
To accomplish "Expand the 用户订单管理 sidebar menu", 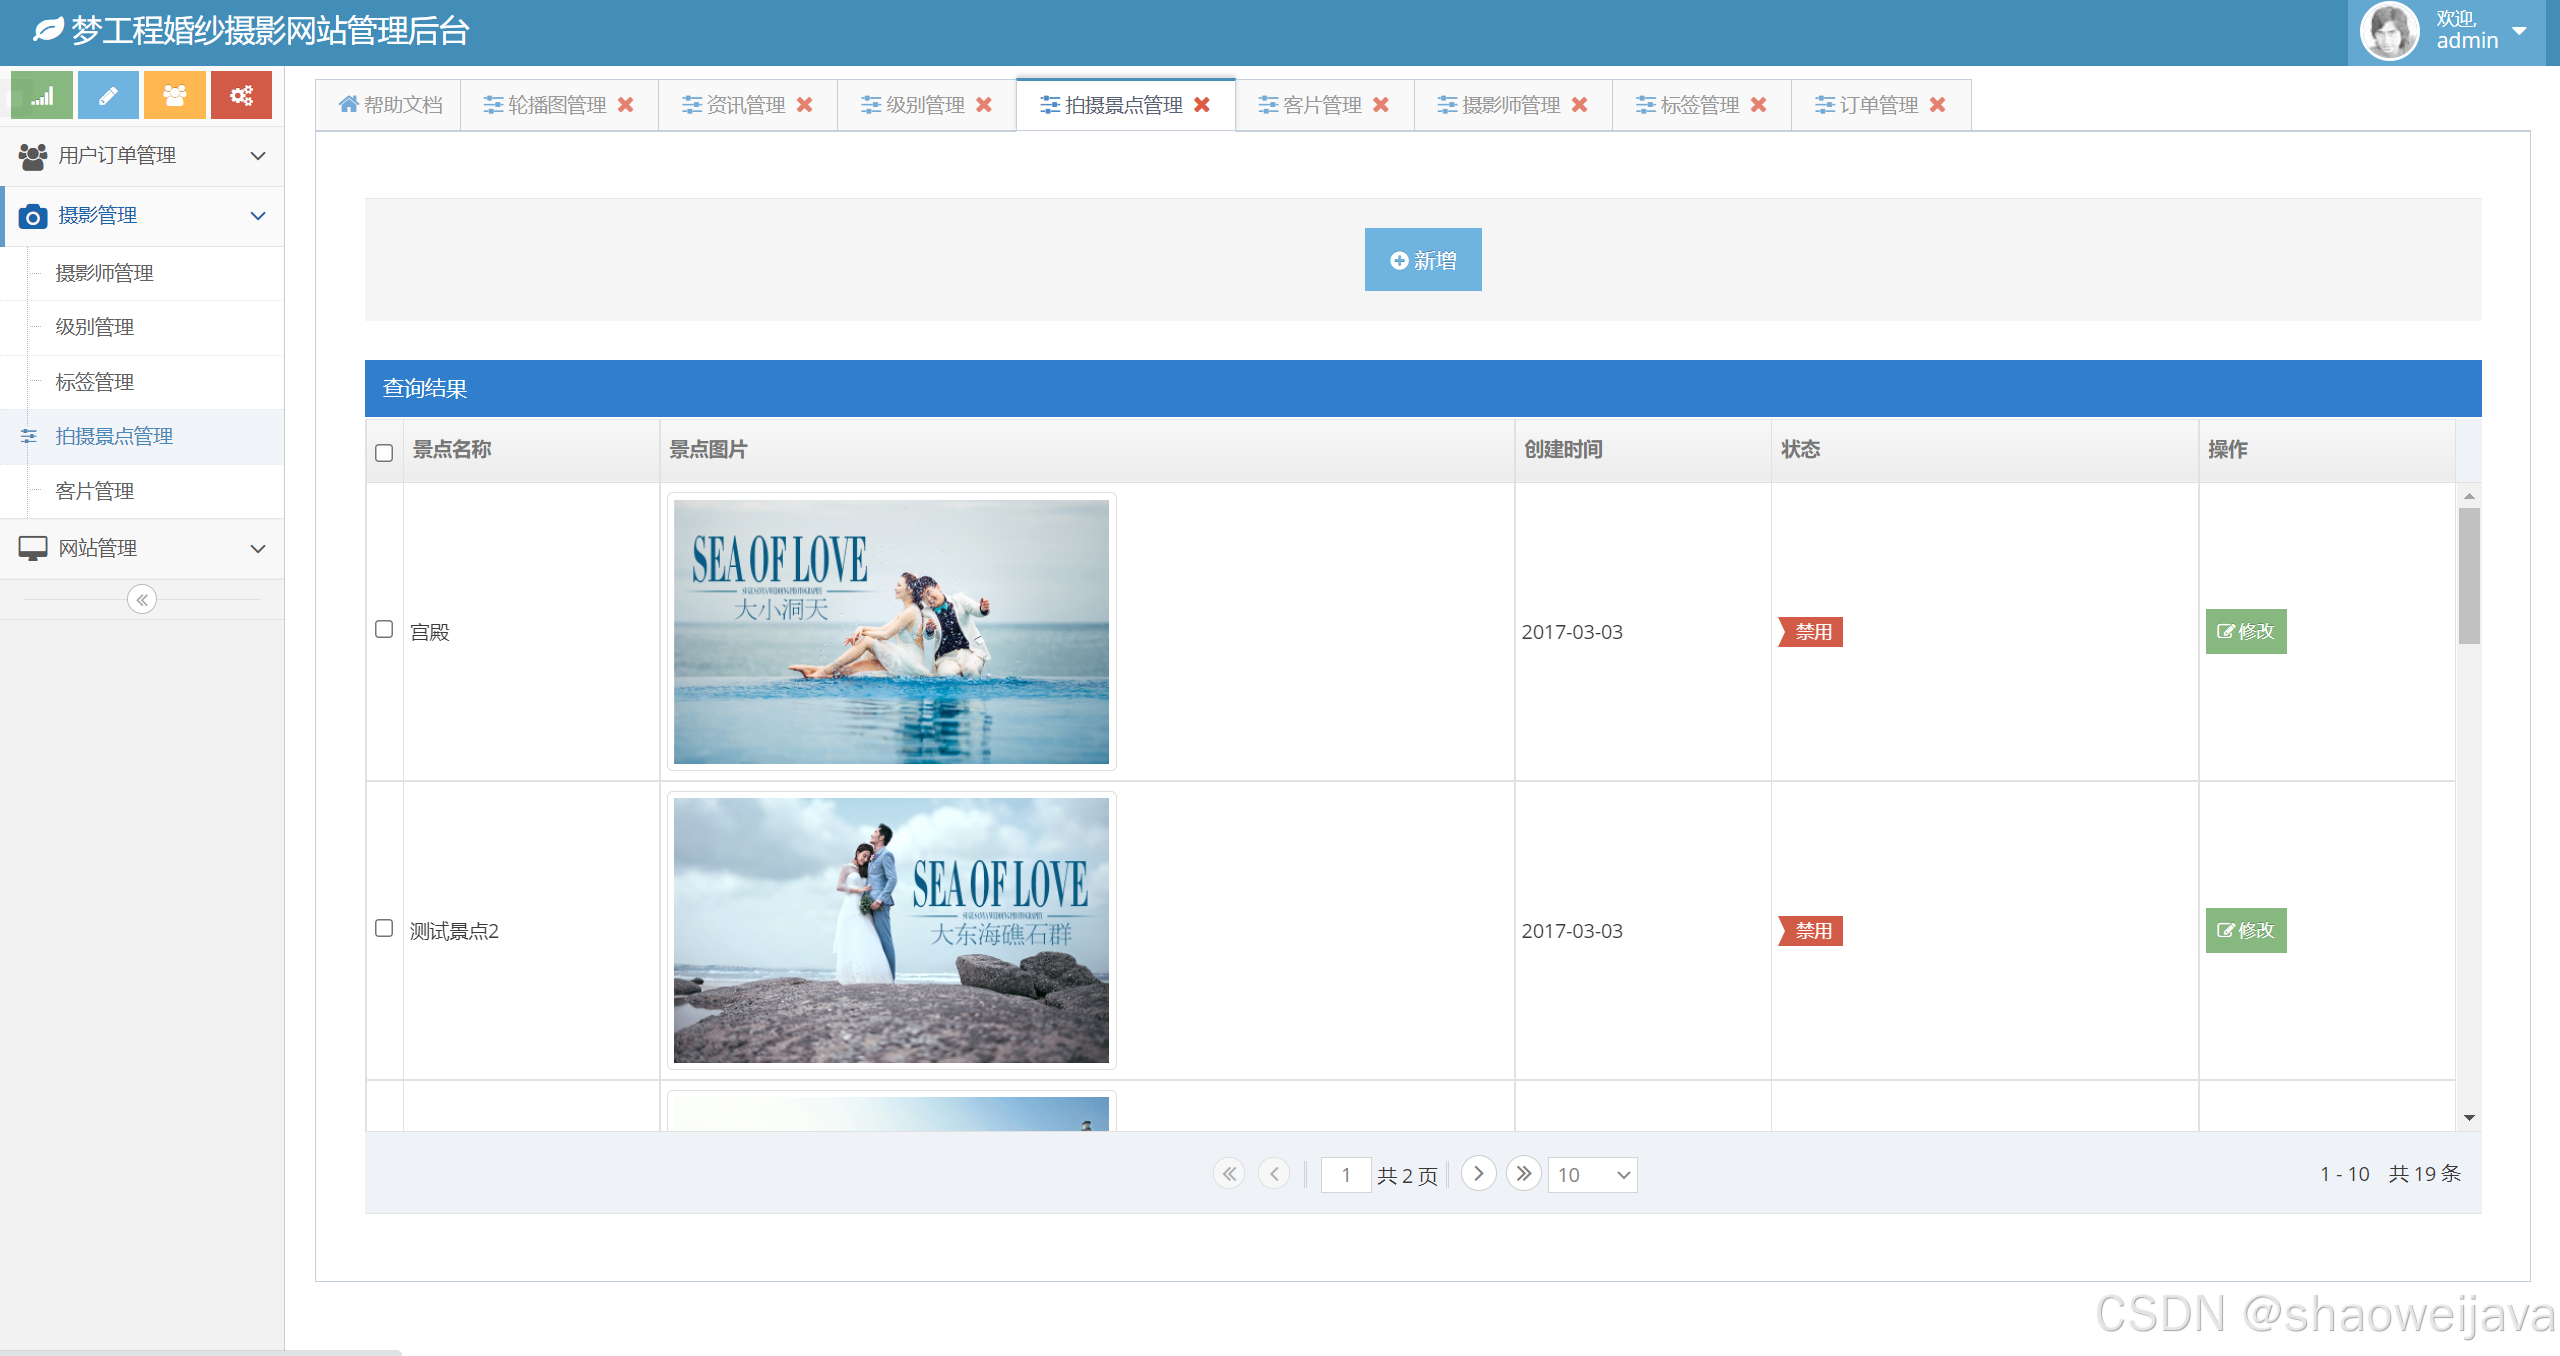I will pyautogui.click(x=142, y=156).
